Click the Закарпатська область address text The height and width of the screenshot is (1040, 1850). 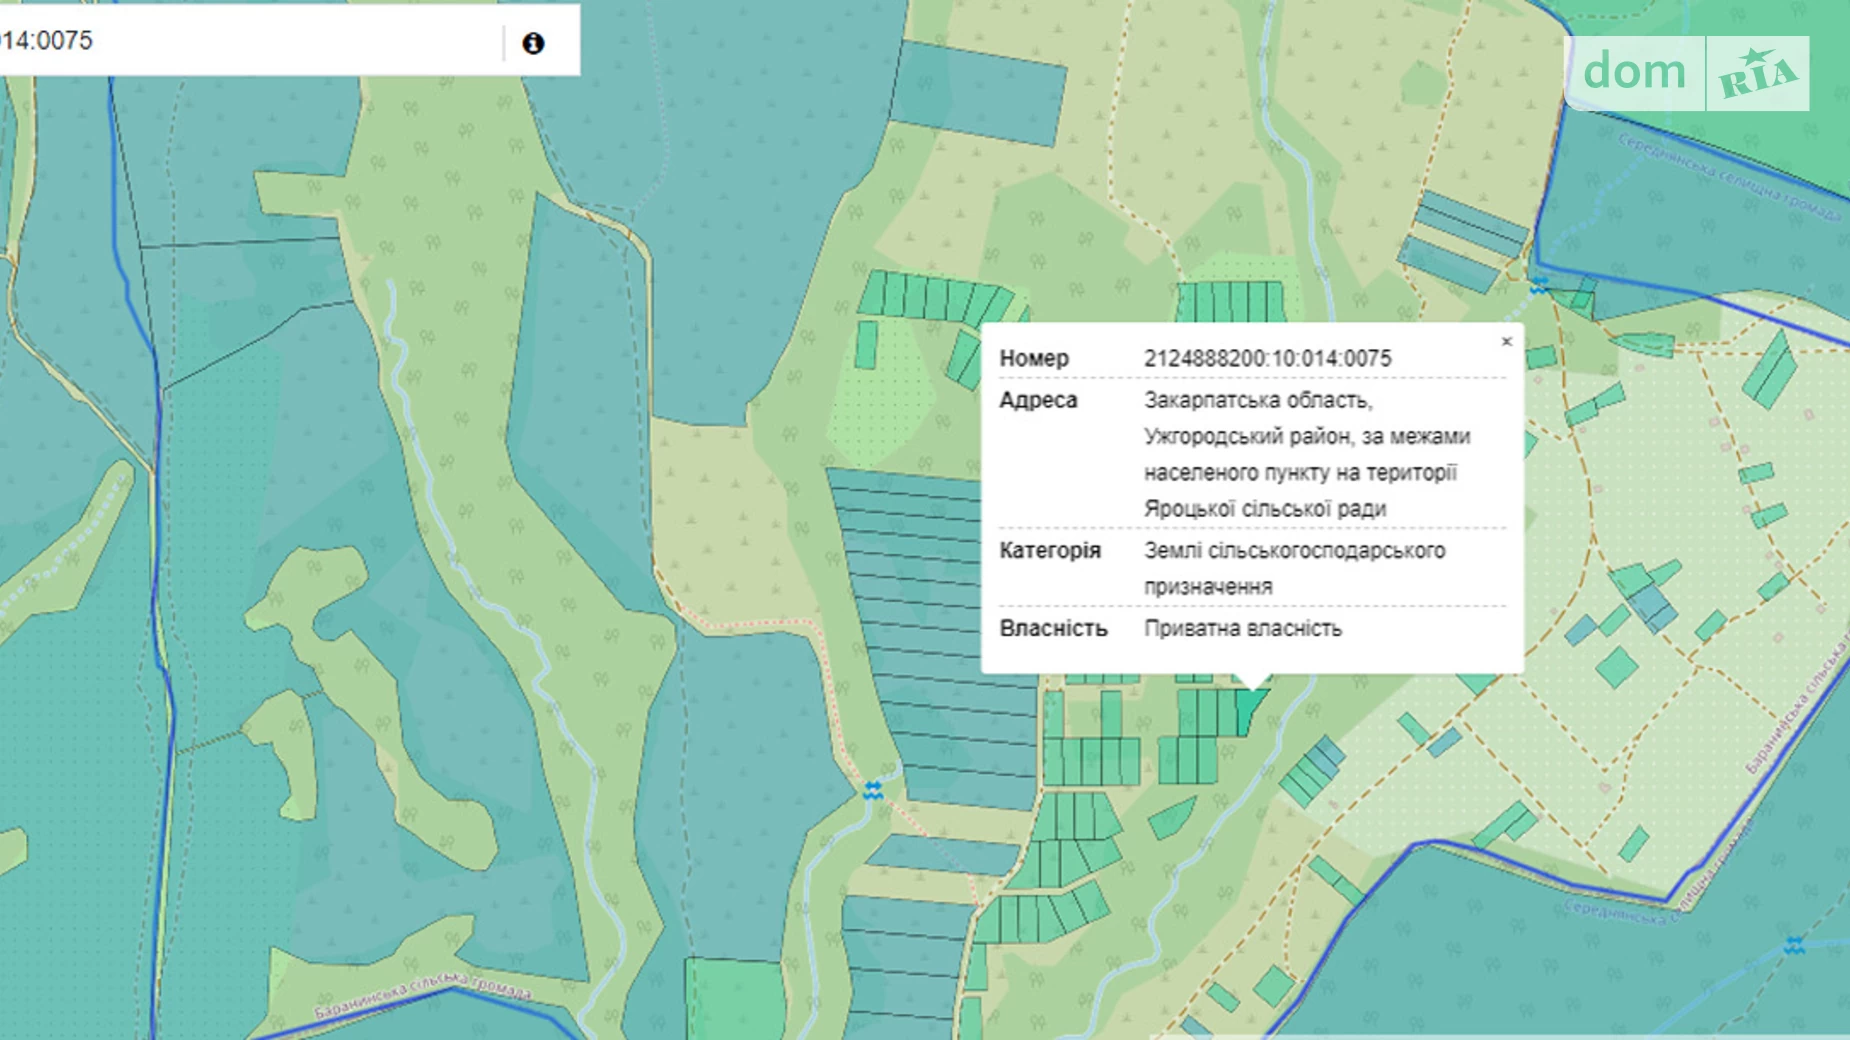(x=1258, y=400)
